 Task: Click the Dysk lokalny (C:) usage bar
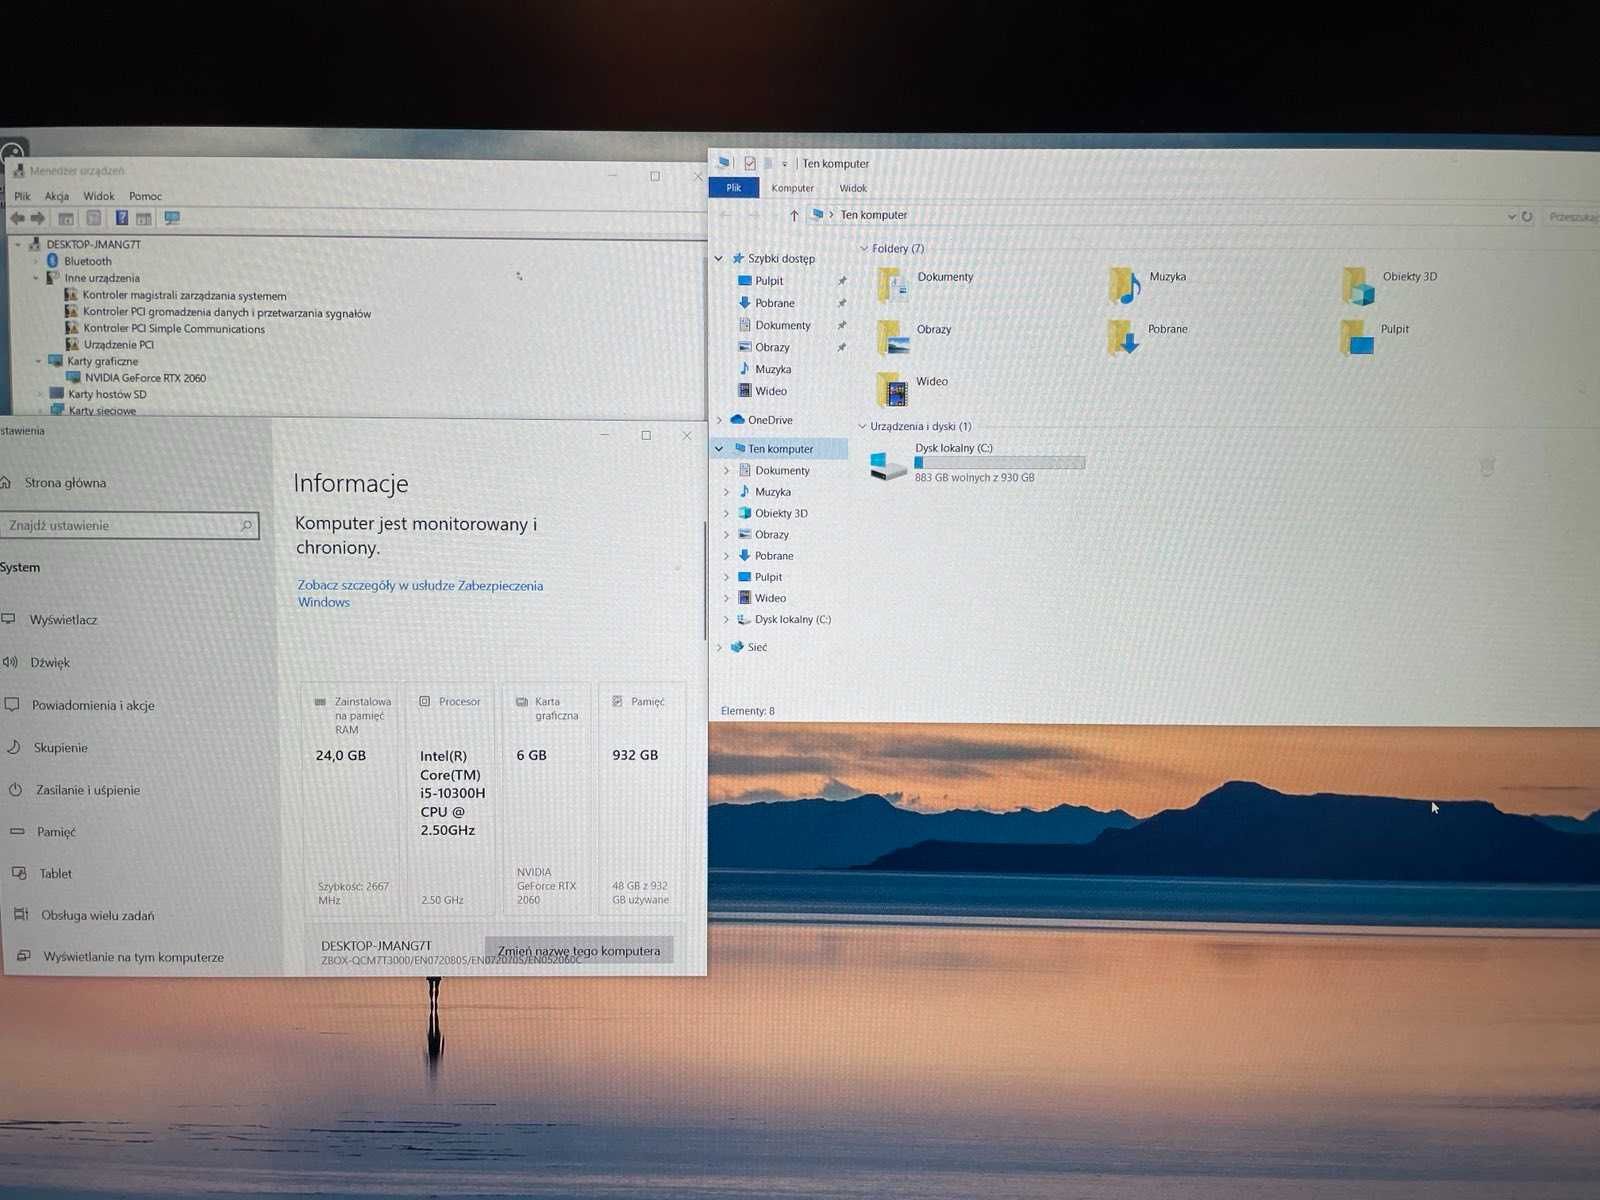pos(999,463)
